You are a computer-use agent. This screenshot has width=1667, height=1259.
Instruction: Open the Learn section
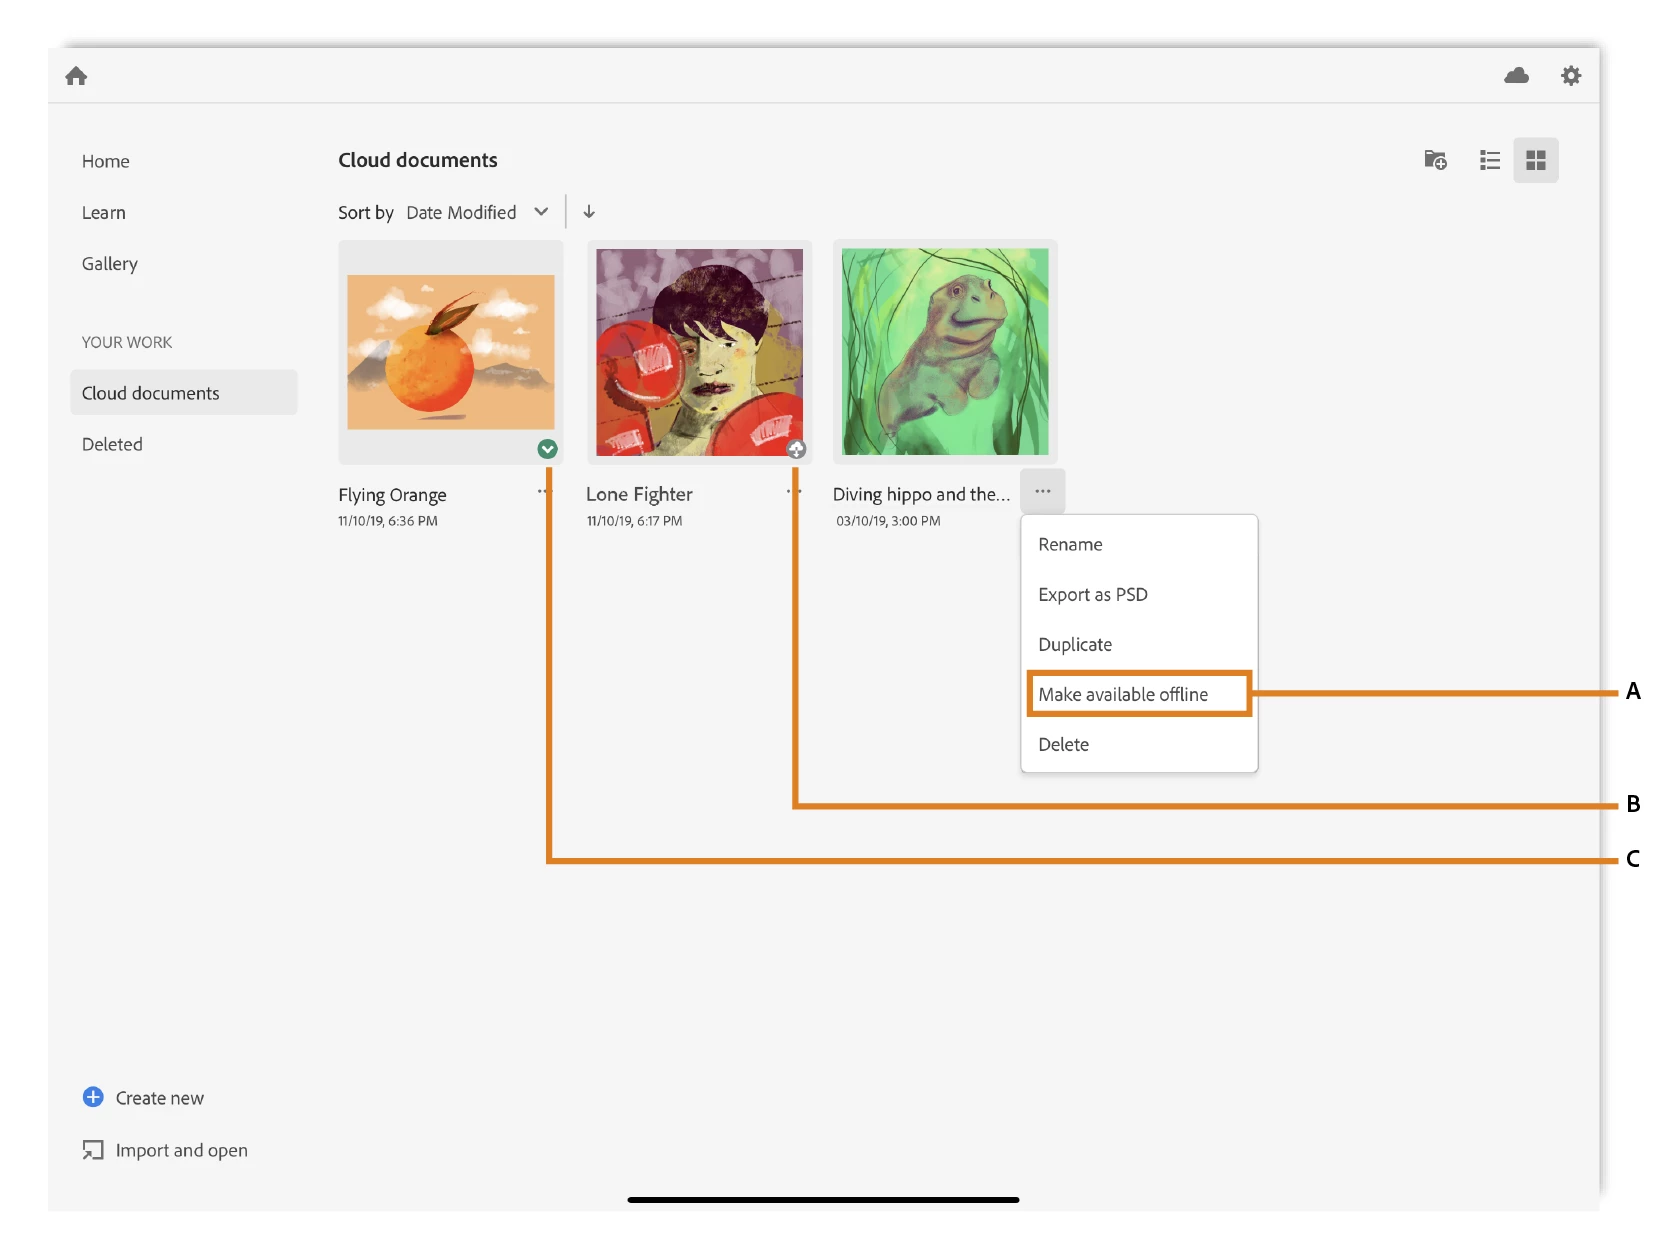click(104, 212)
